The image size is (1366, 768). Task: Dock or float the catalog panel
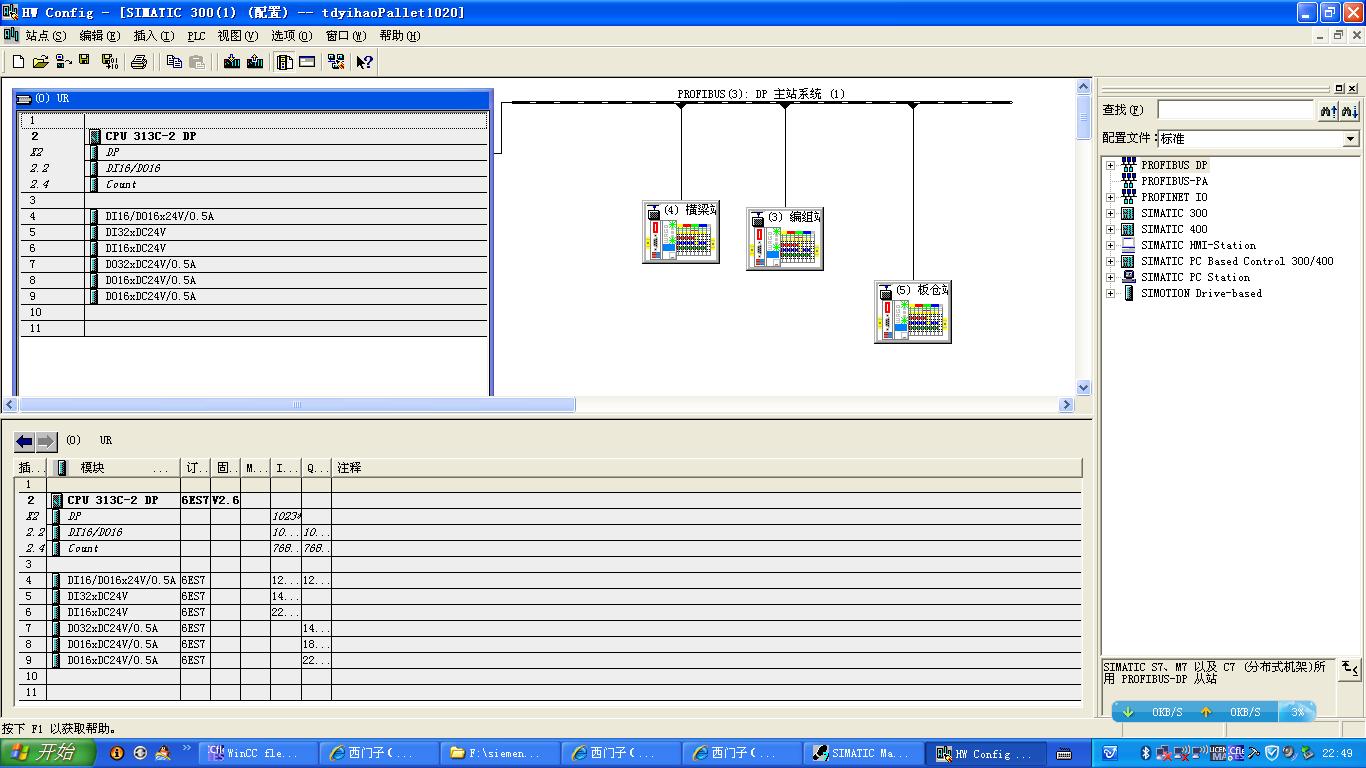[x=1340, y=88]
